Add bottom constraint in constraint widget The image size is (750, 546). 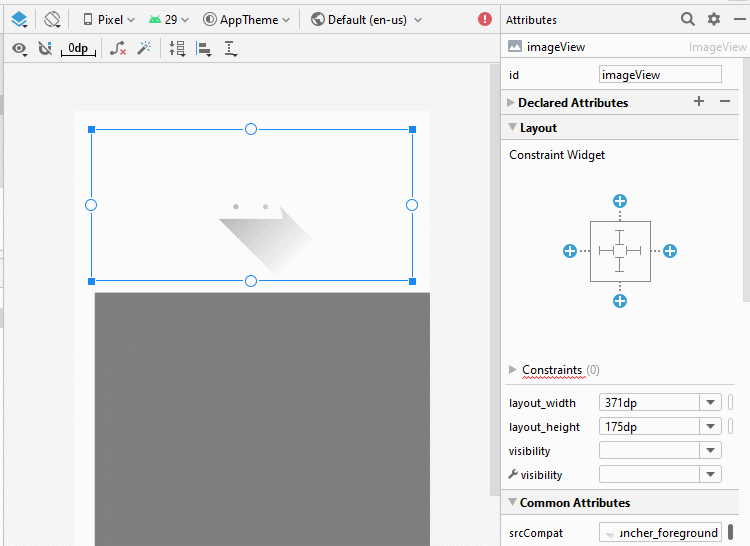click(620, 301)
